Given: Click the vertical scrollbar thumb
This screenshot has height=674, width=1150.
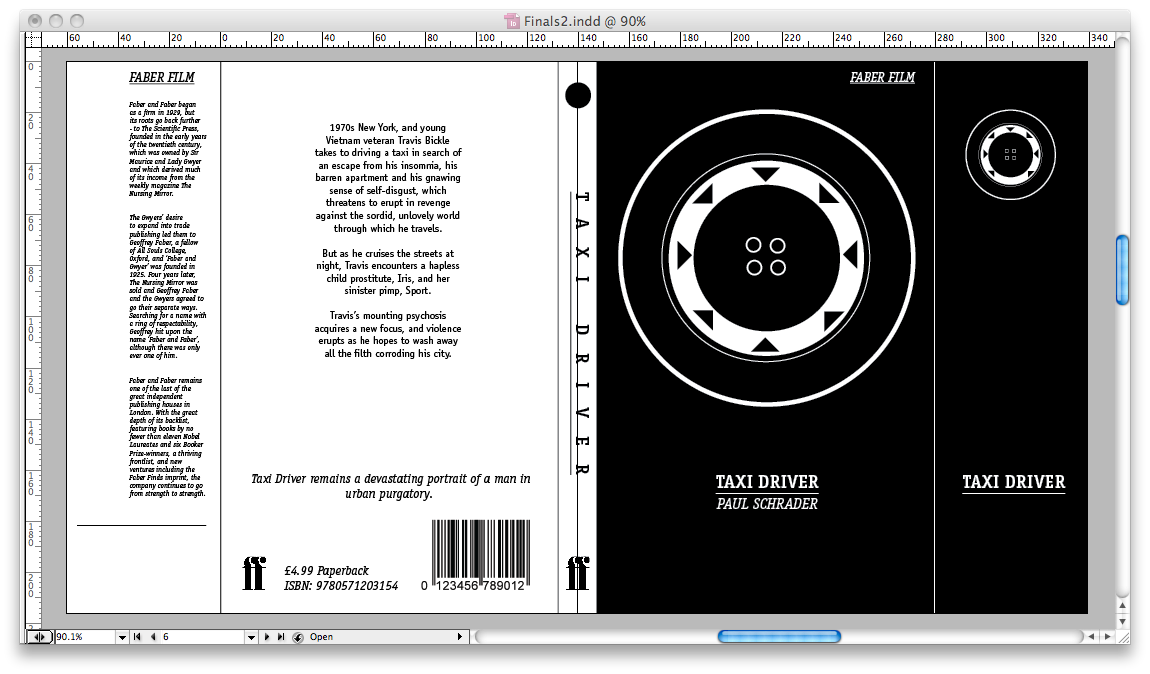Looking at the screenshot, I should (1122, 270).
